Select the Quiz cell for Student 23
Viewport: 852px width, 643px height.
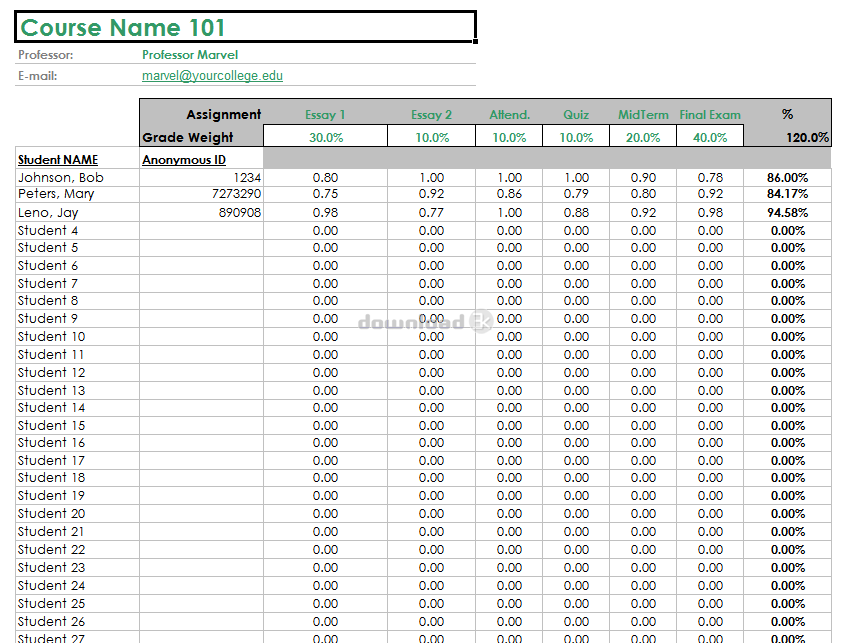576,567
